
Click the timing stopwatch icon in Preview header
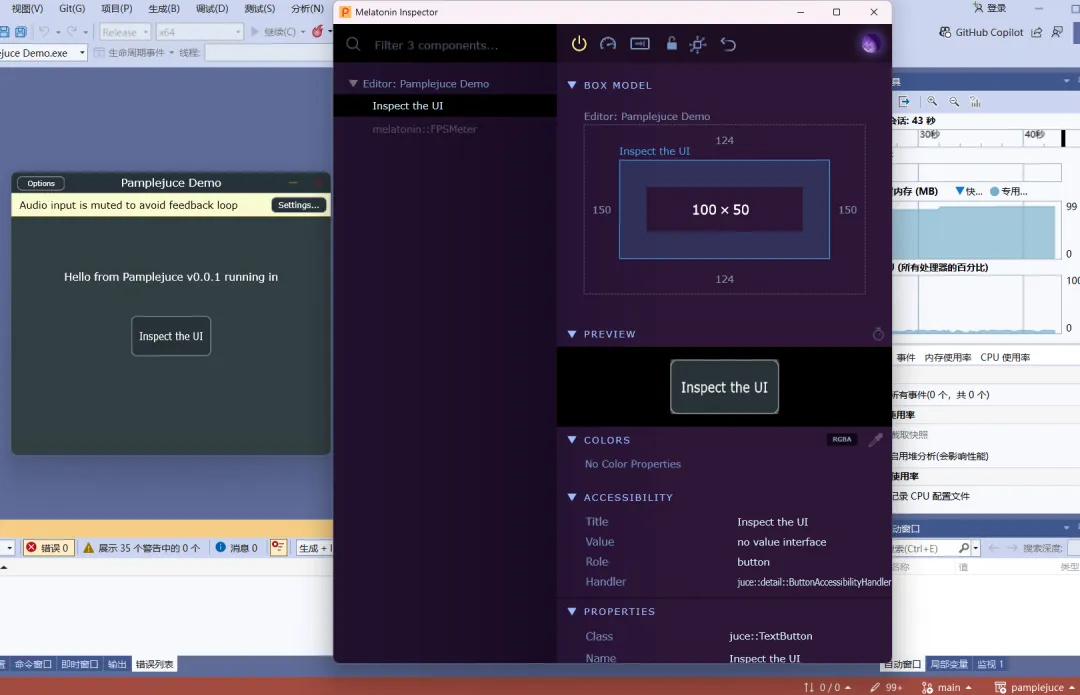pos(878,334)
